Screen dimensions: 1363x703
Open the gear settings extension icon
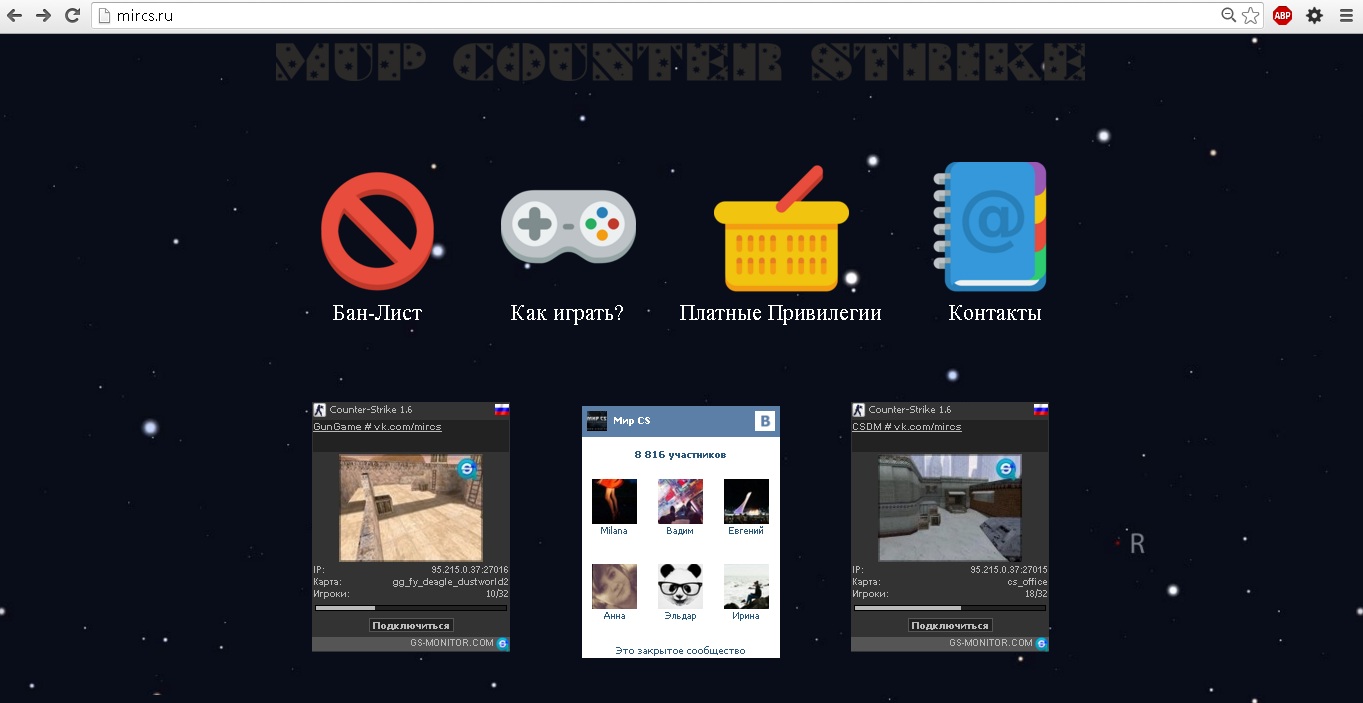[x=1314, y=15]
